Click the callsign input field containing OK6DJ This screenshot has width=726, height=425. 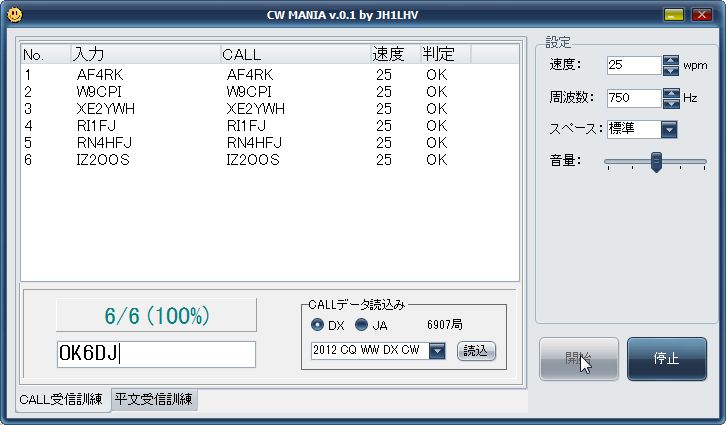pyautogui.click(x=156, y=354)
